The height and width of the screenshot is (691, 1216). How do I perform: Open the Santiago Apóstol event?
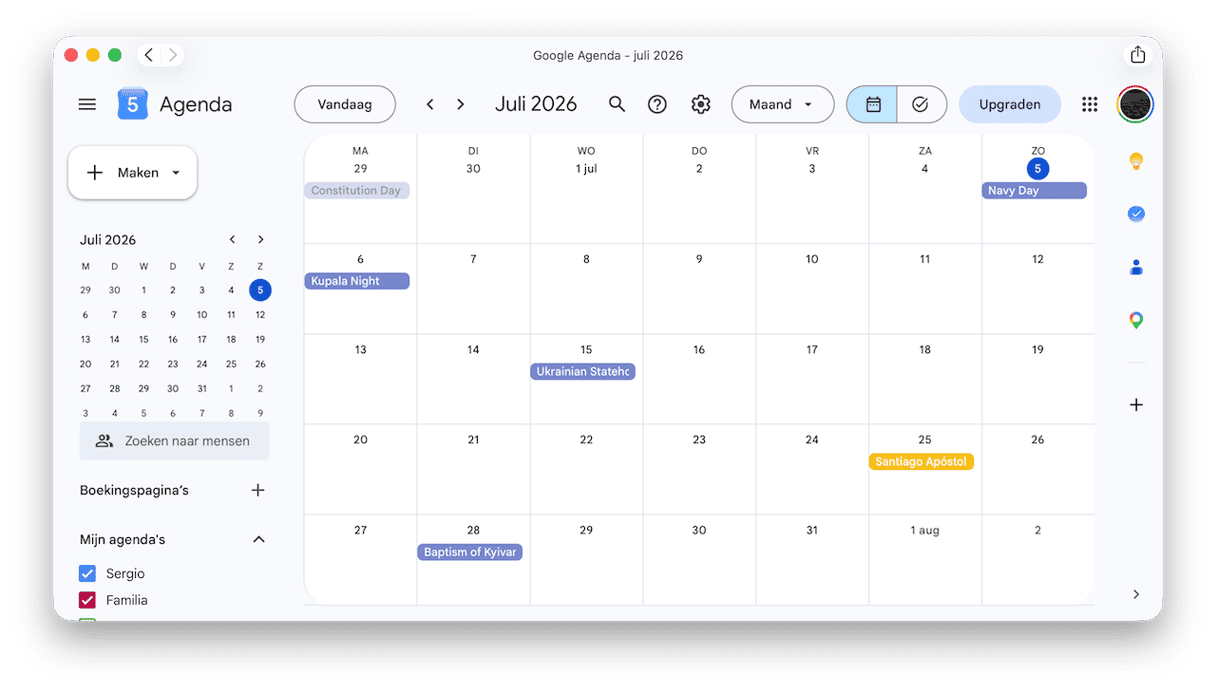pos(921,462)
